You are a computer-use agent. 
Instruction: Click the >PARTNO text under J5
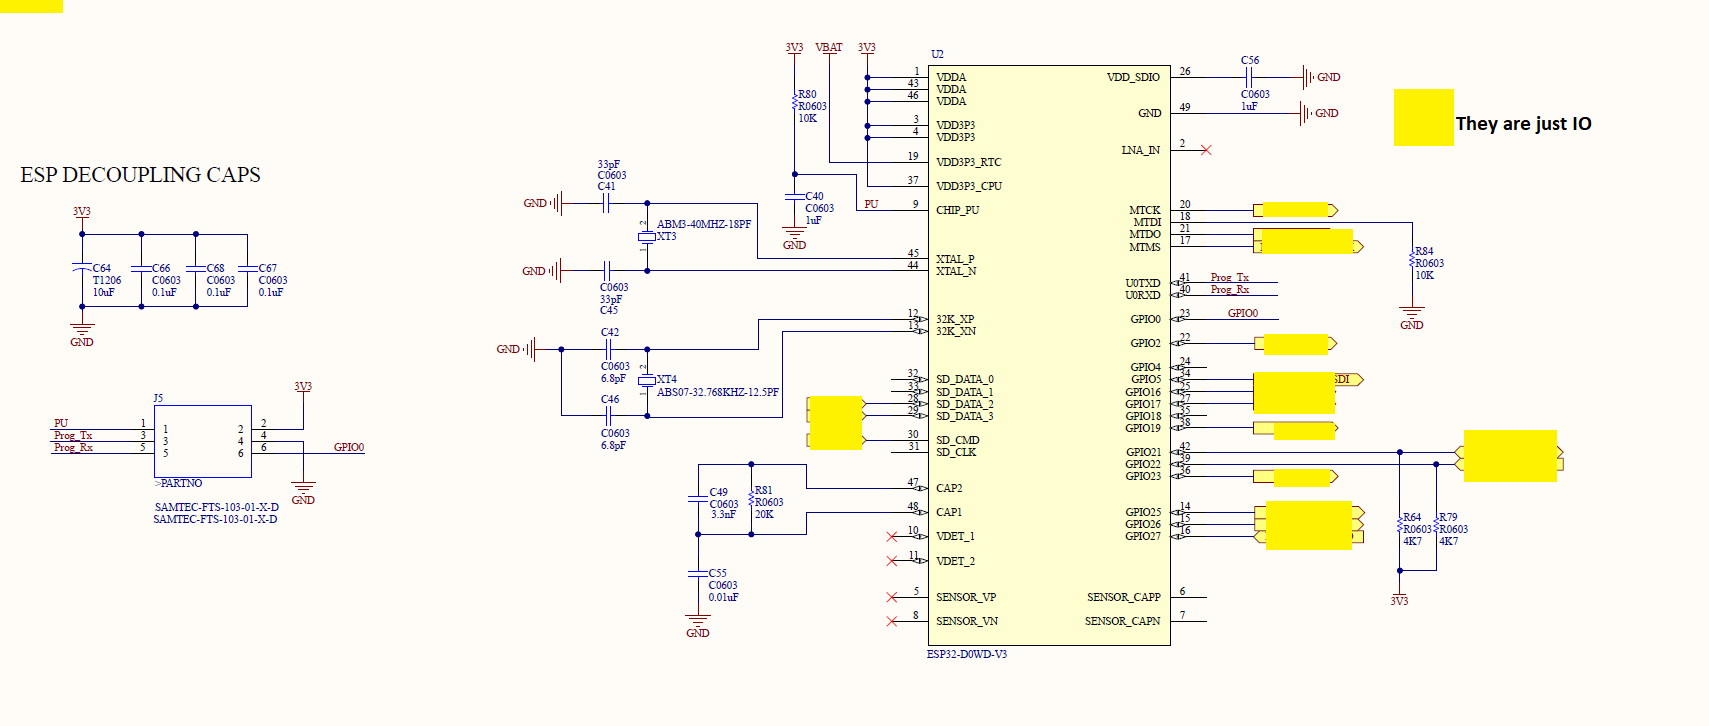click(178, 483)
